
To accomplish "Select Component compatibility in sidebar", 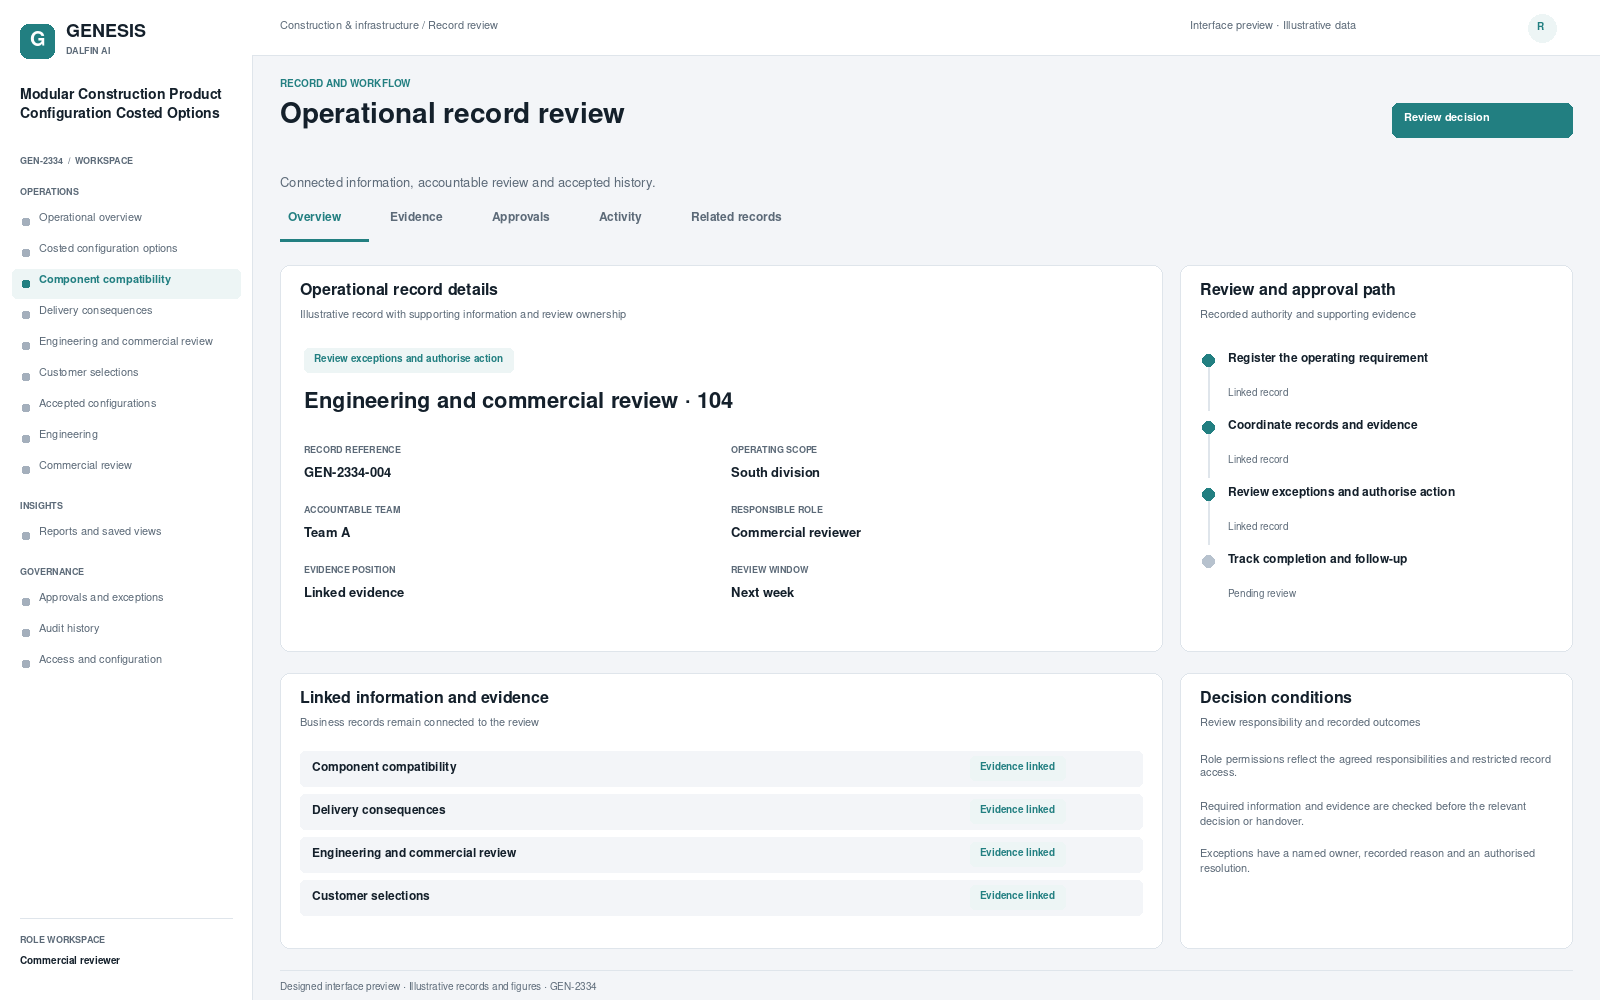I will tap(126, 283).
